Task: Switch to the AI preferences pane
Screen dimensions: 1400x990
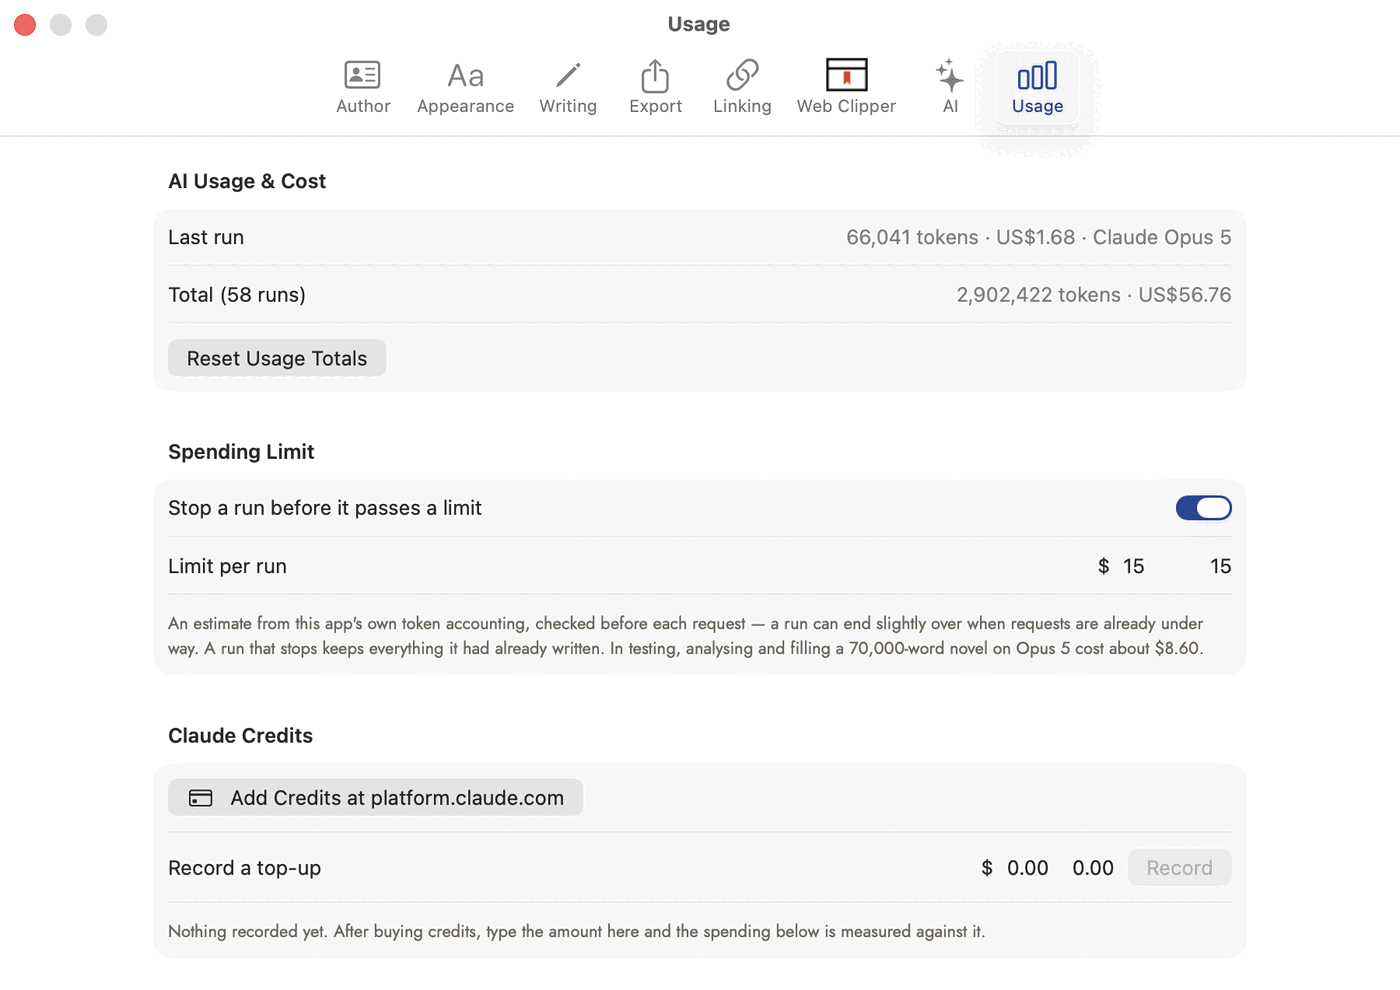Action: click(950, 88)
